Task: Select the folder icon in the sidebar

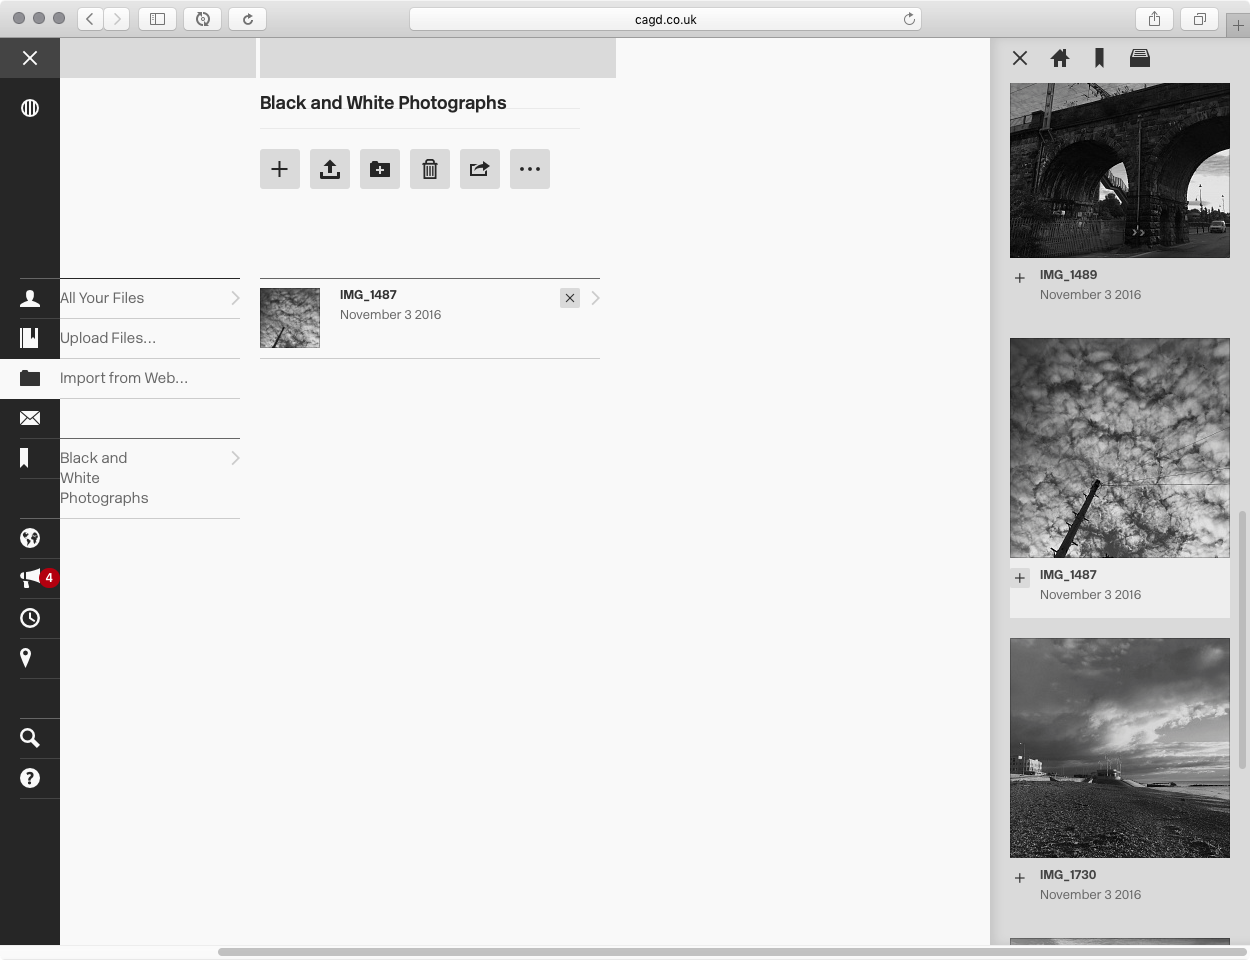Action: click(x=30, y=378)
